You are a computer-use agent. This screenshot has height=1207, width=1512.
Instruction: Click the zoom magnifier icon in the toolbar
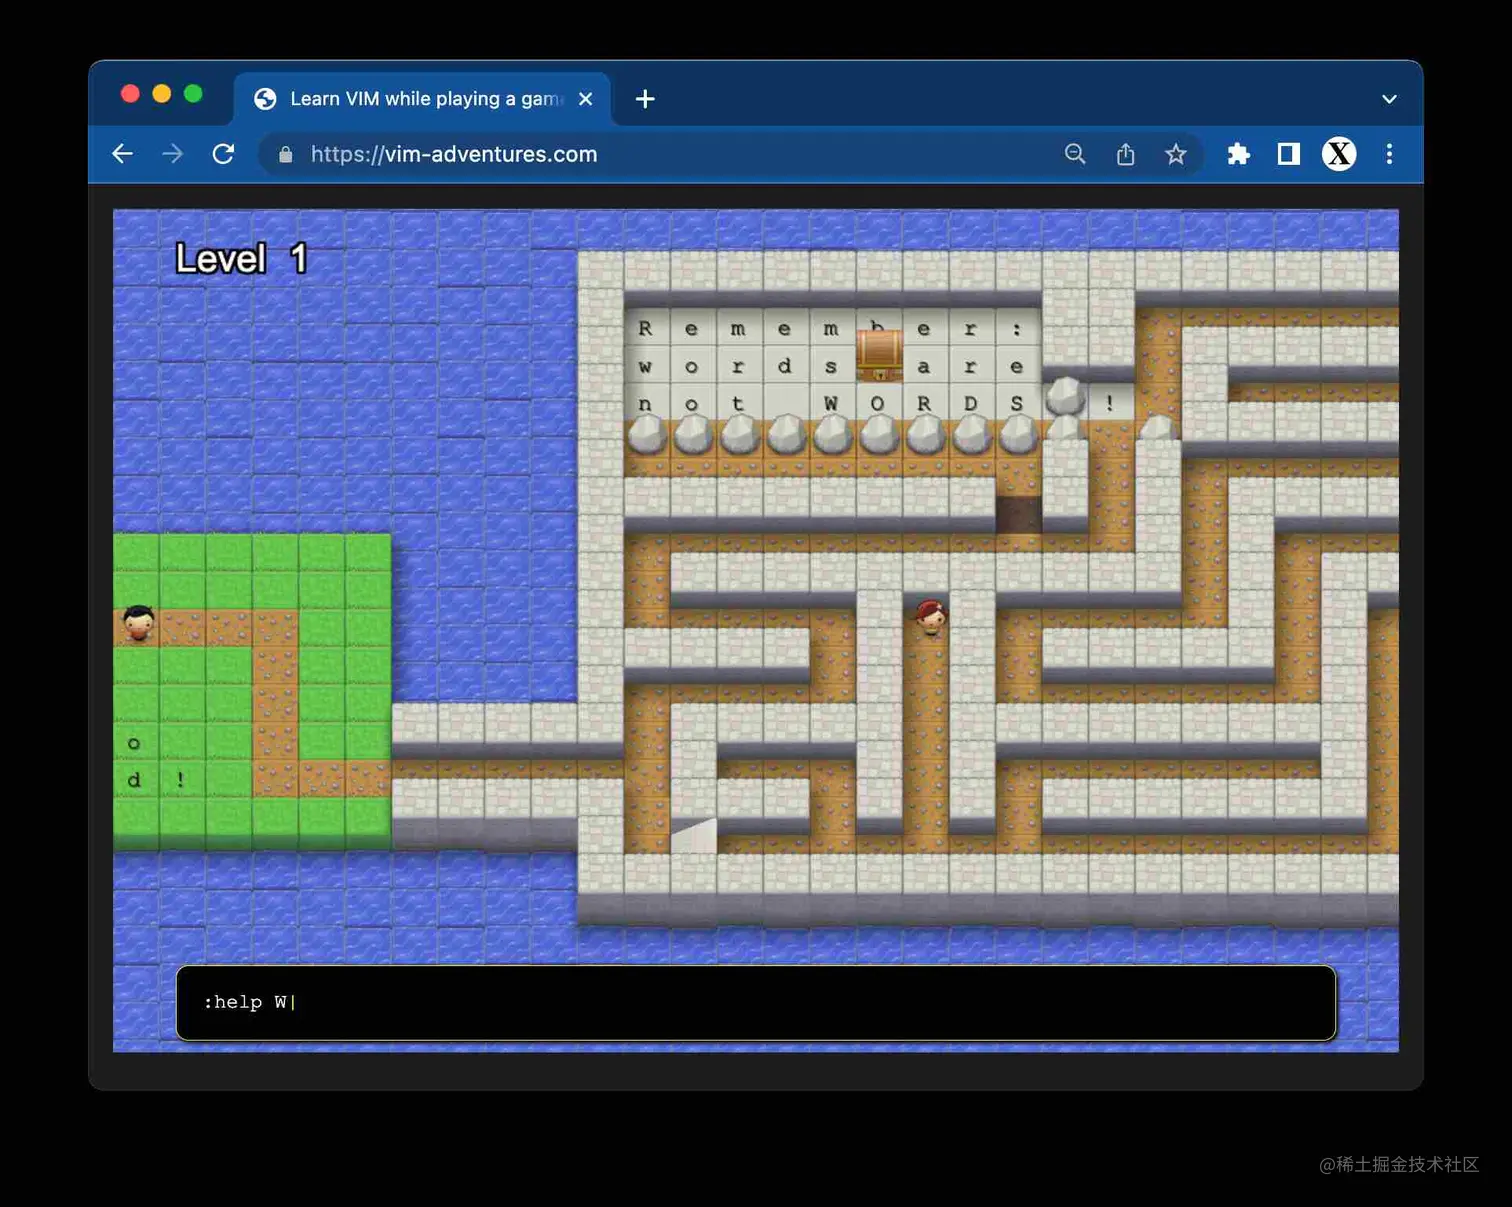pos(1075,154)
